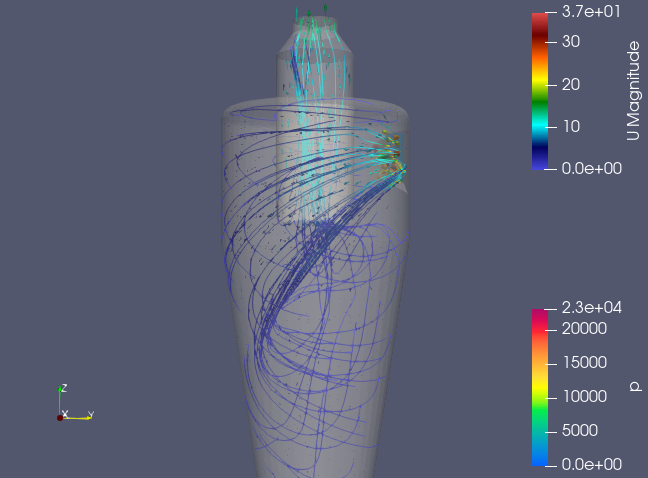The width and height of the screenshot is (648, 478).
Task: Click the red origin of orientation axes
Action: [x=60, y=417]
